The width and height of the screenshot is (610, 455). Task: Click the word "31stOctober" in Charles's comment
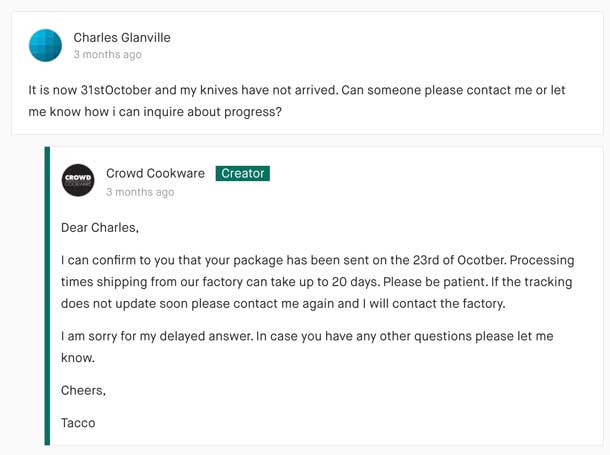pos(116,90)
